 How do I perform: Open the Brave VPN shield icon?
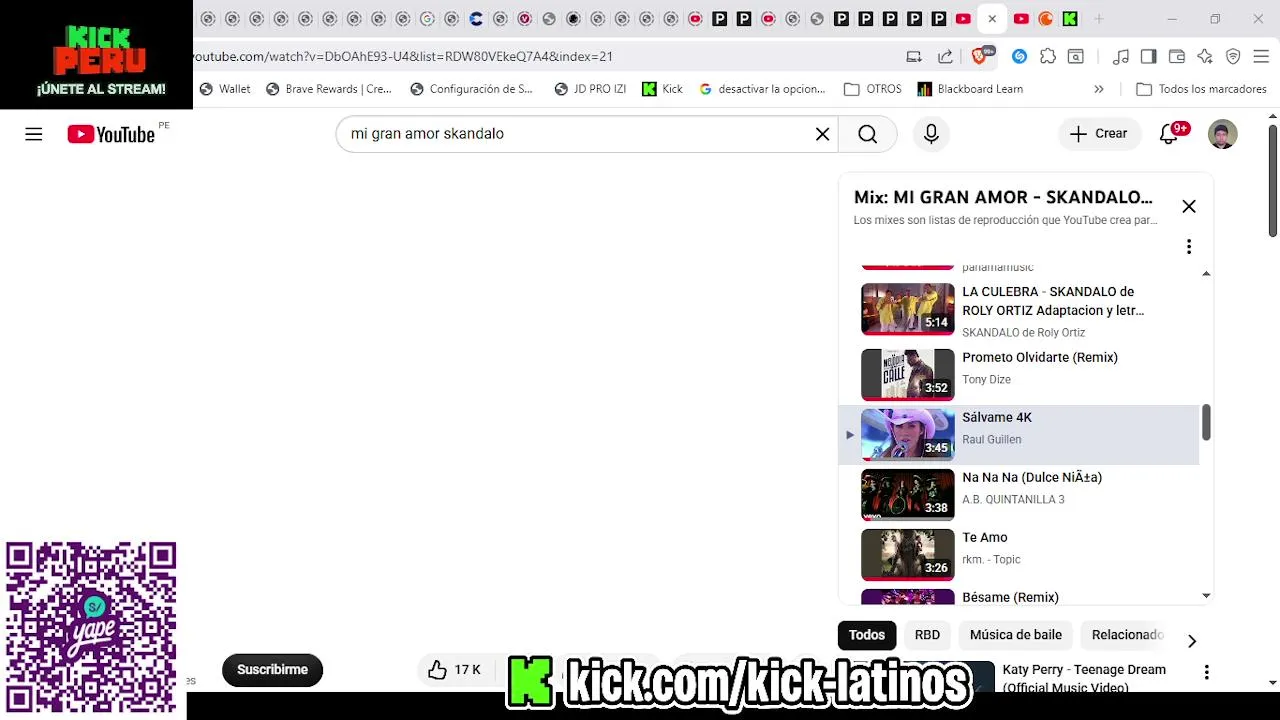click(1233, 56)
